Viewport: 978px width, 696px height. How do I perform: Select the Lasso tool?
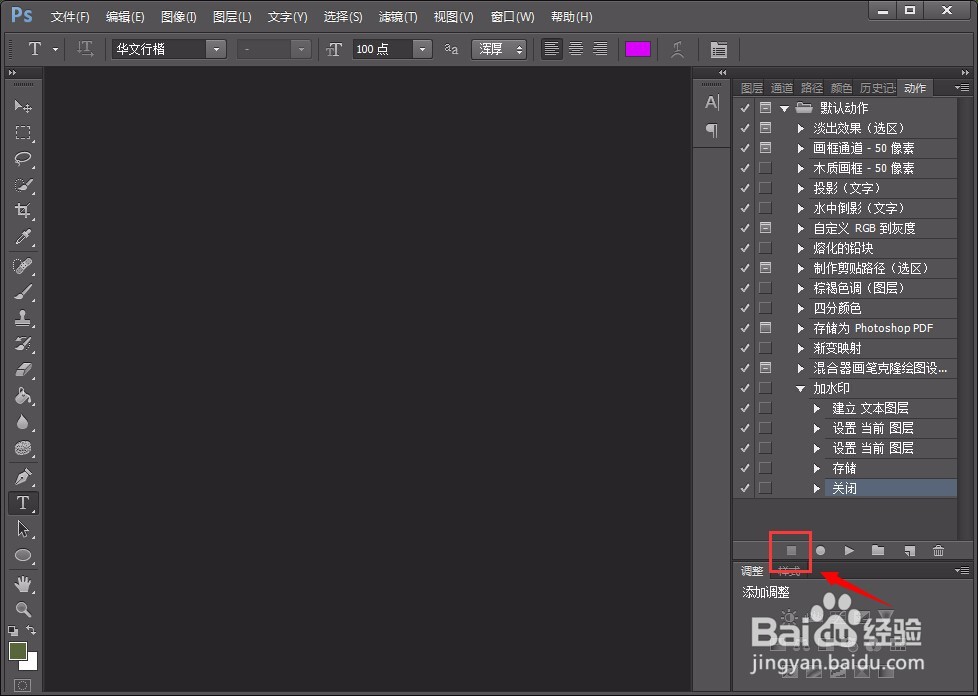pos(23,158)
